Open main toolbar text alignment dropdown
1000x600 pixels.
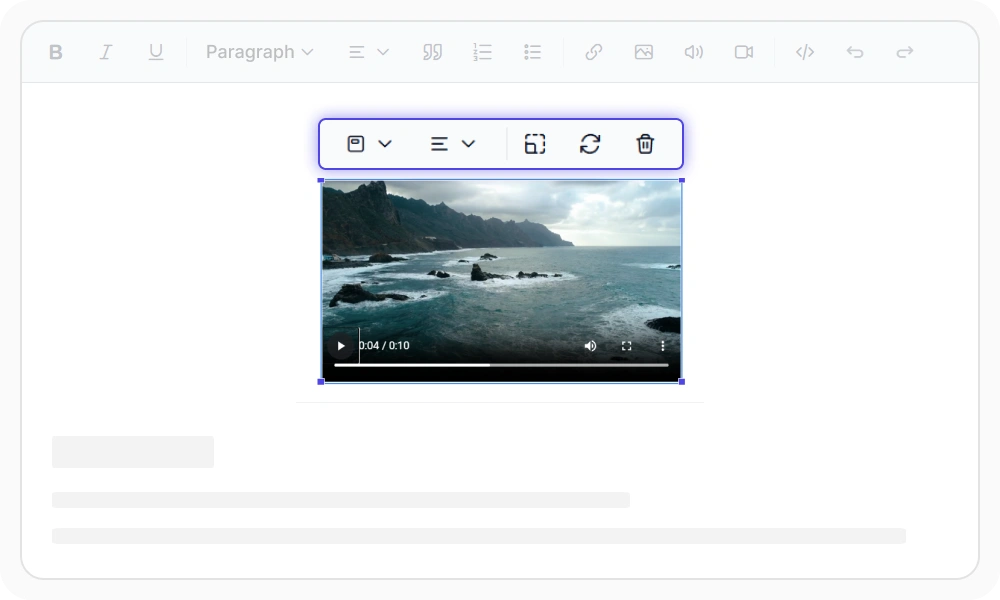coord(369,52)
